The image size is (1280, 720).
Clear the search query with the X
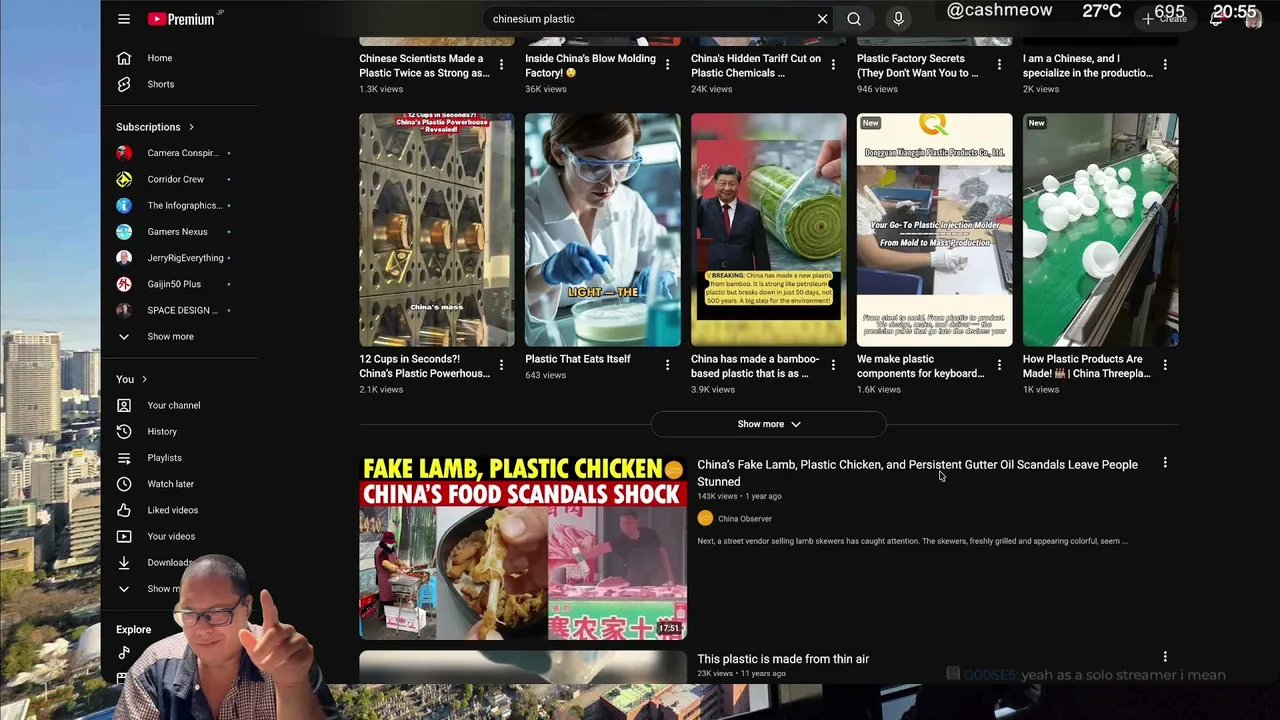822,19
